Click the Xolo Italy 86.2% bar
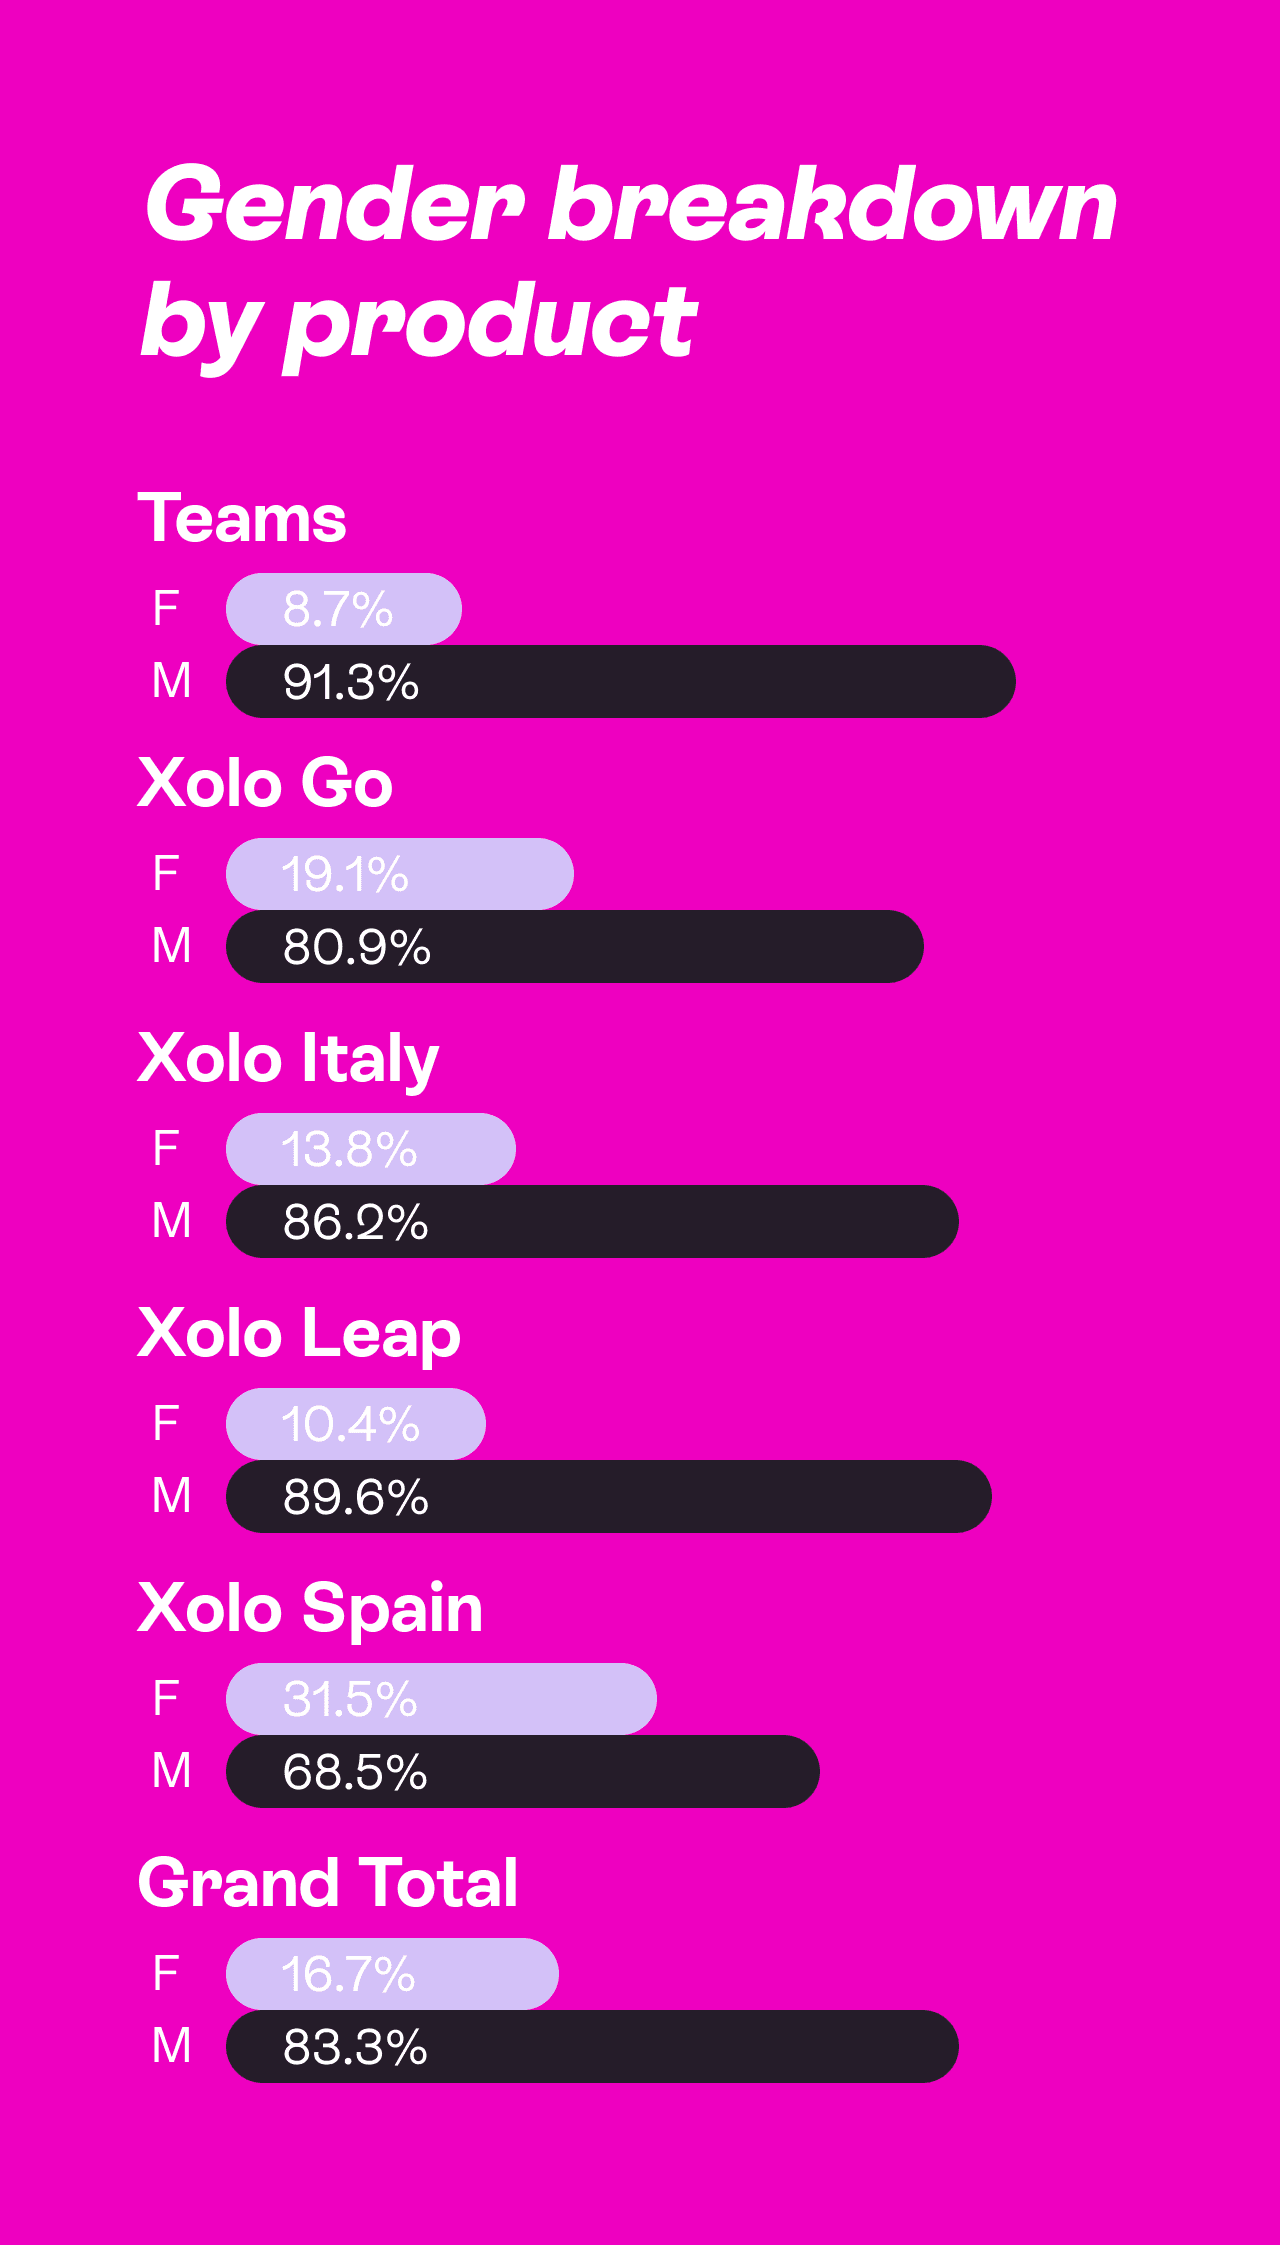The width and height of the screenshot is (1280, 2245). [592, 1222]
